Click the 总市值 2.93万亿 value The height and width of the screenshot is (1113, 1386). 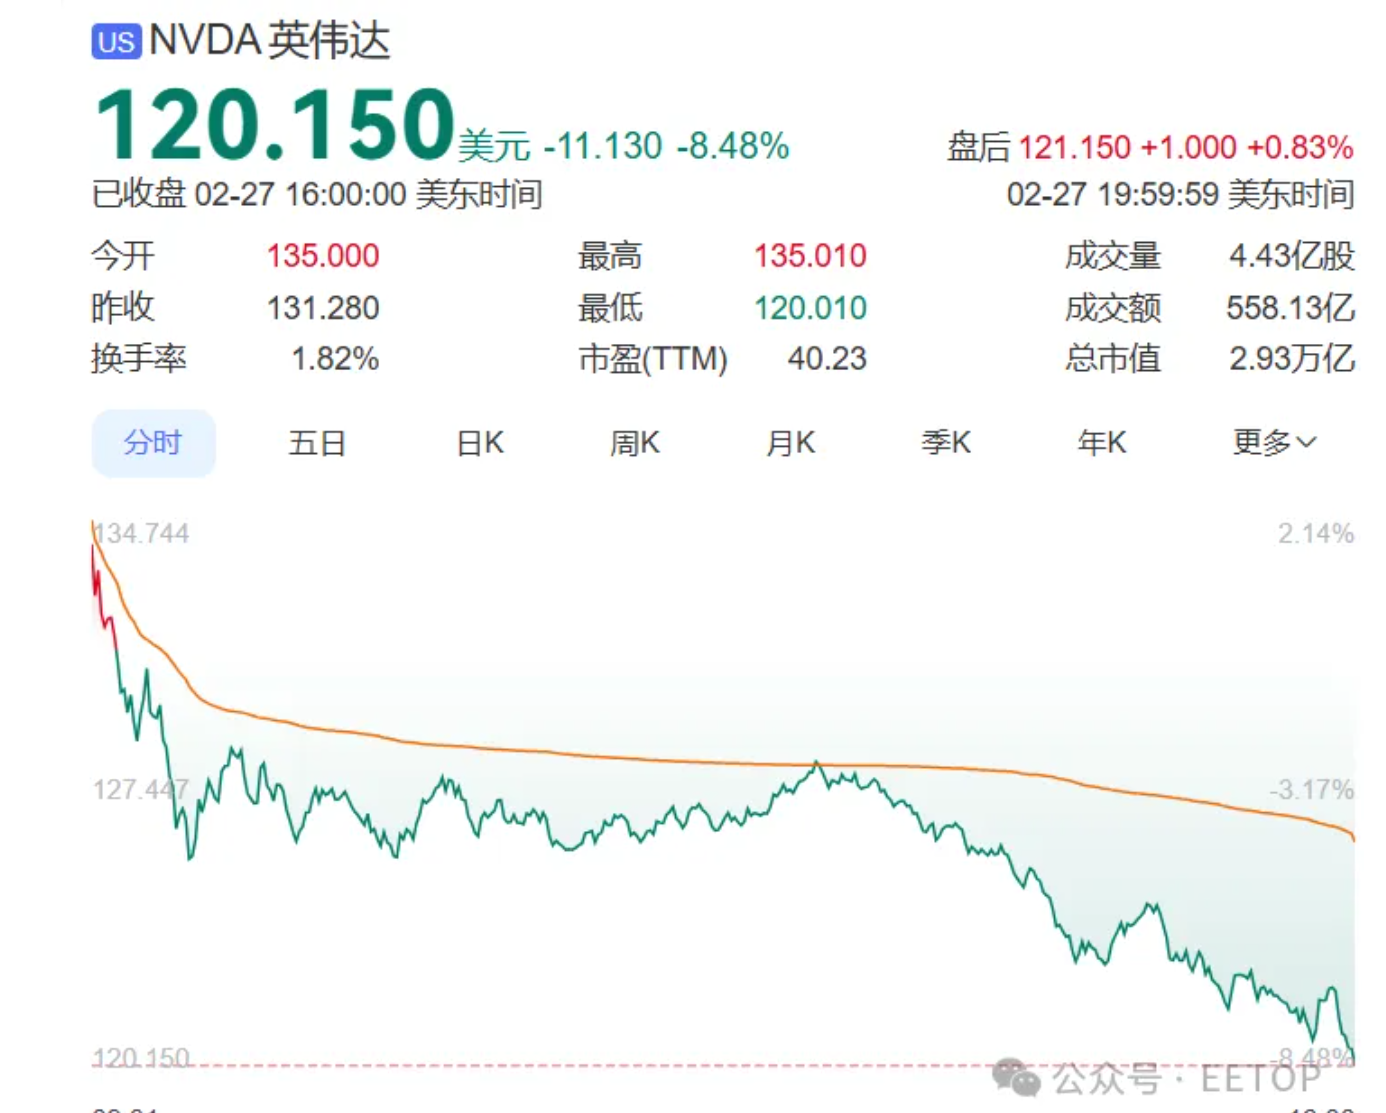click(x=1292, y=358)
